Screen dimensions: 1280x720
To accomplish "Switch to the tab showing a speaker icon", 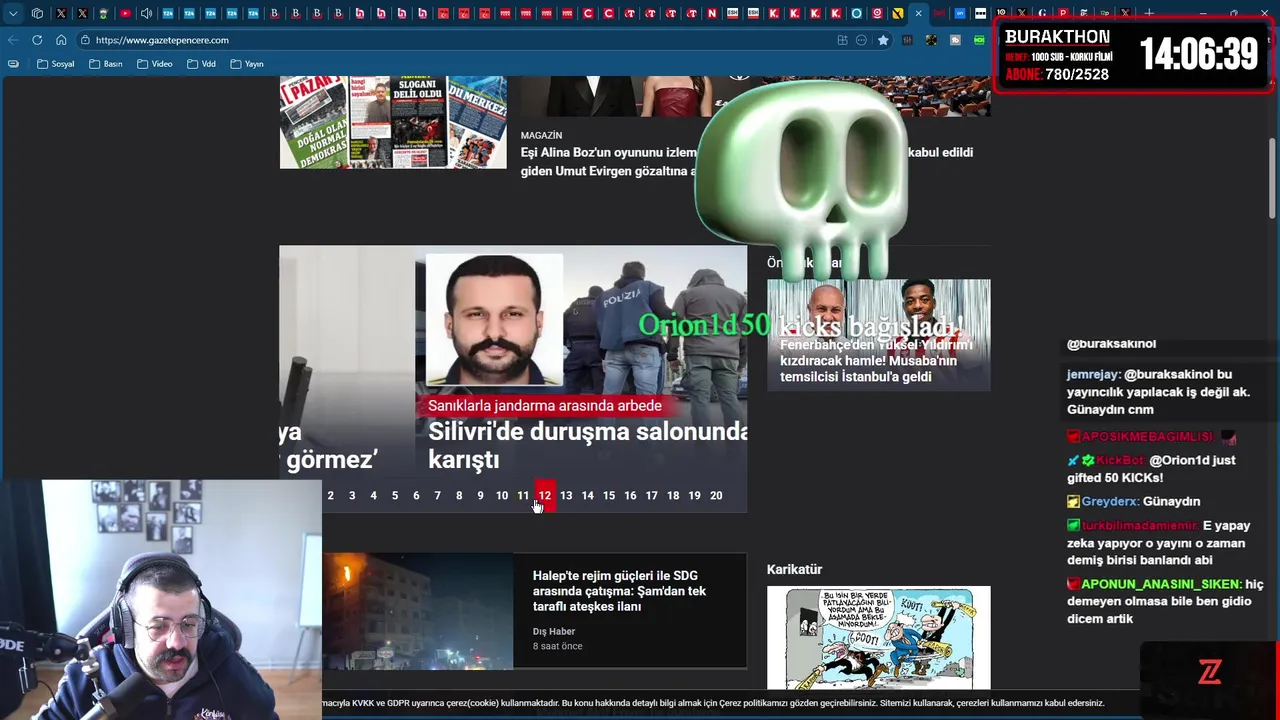I will coord(146,13).
